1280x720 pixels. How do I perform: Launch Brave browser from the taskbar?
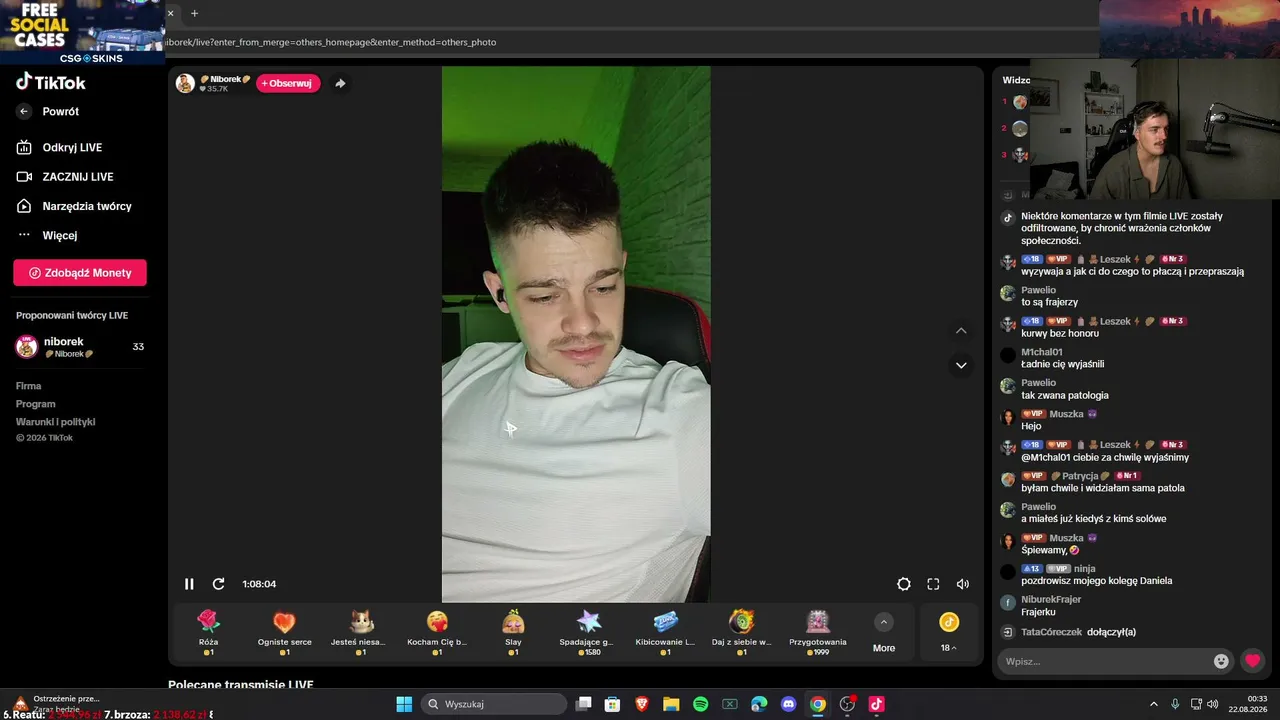[x=642, y=704]
